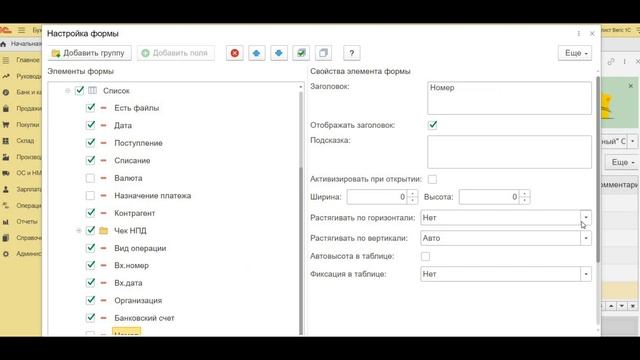Click the Банк и касса sidebar icon

point(6,93)
